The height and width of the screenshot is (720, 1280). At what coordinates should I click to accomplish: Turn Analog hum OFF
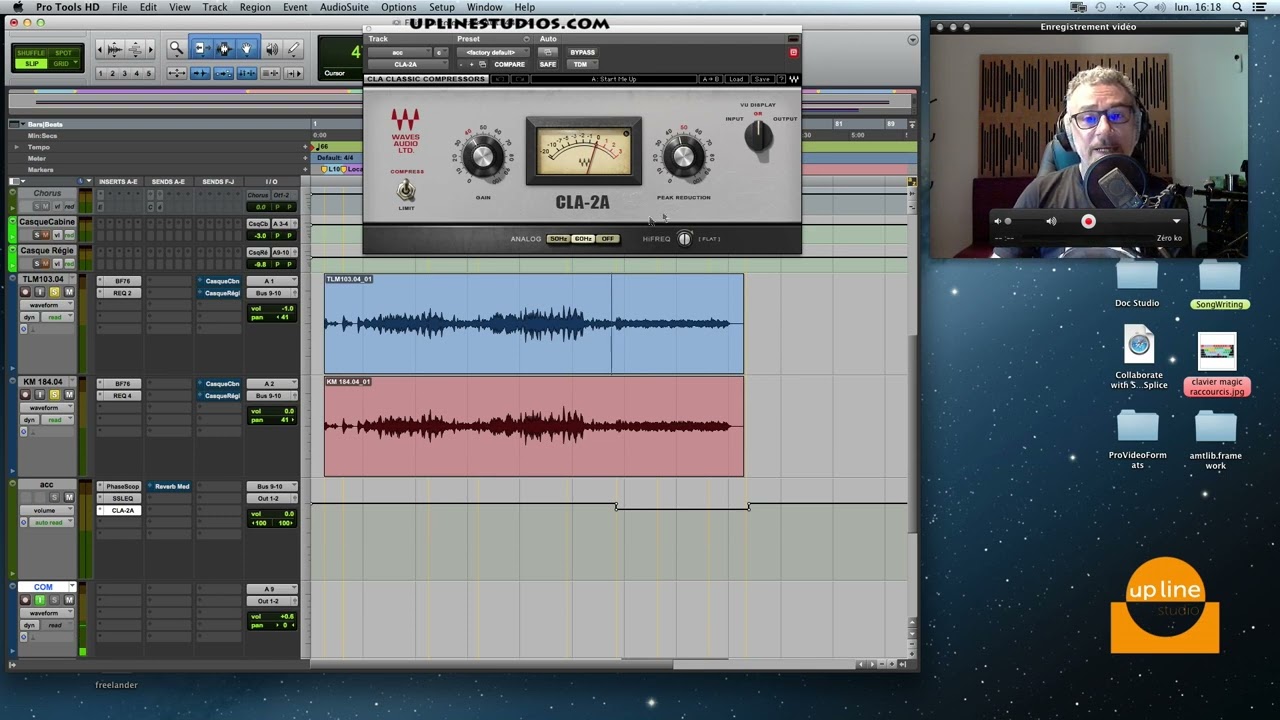[x=607, y=239]
